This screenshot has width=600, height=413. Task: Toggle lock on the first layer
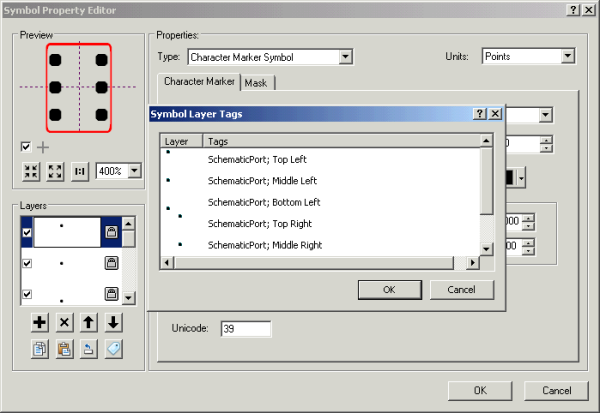coord(111,232)
